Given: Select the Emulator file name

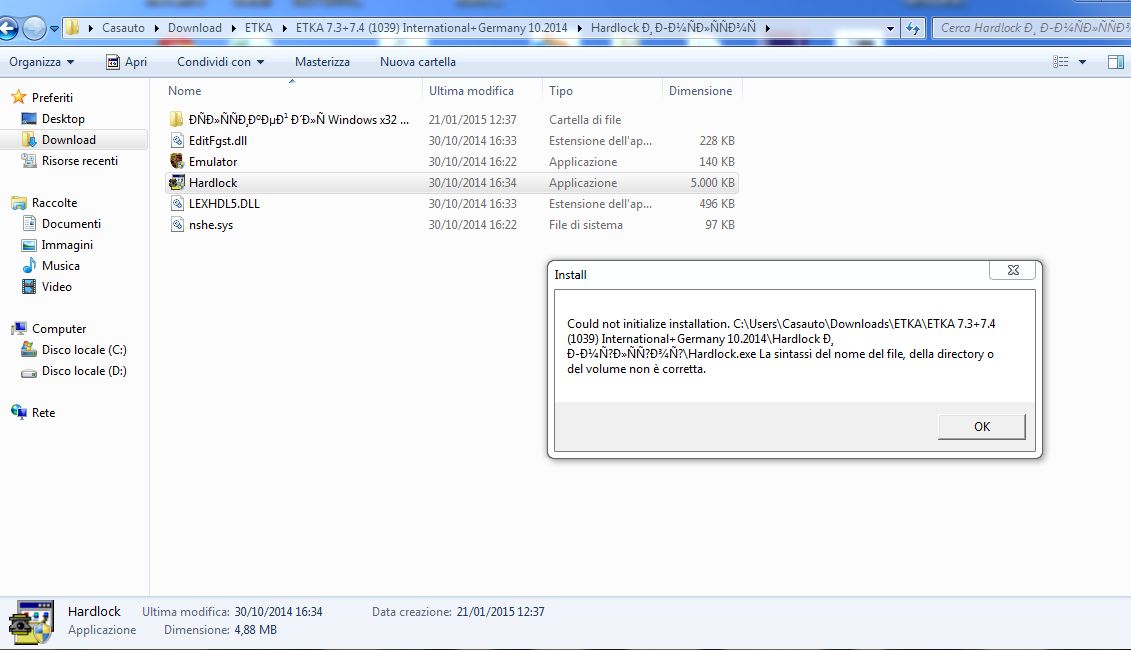Looking at the screenshot, I should 213,161.
